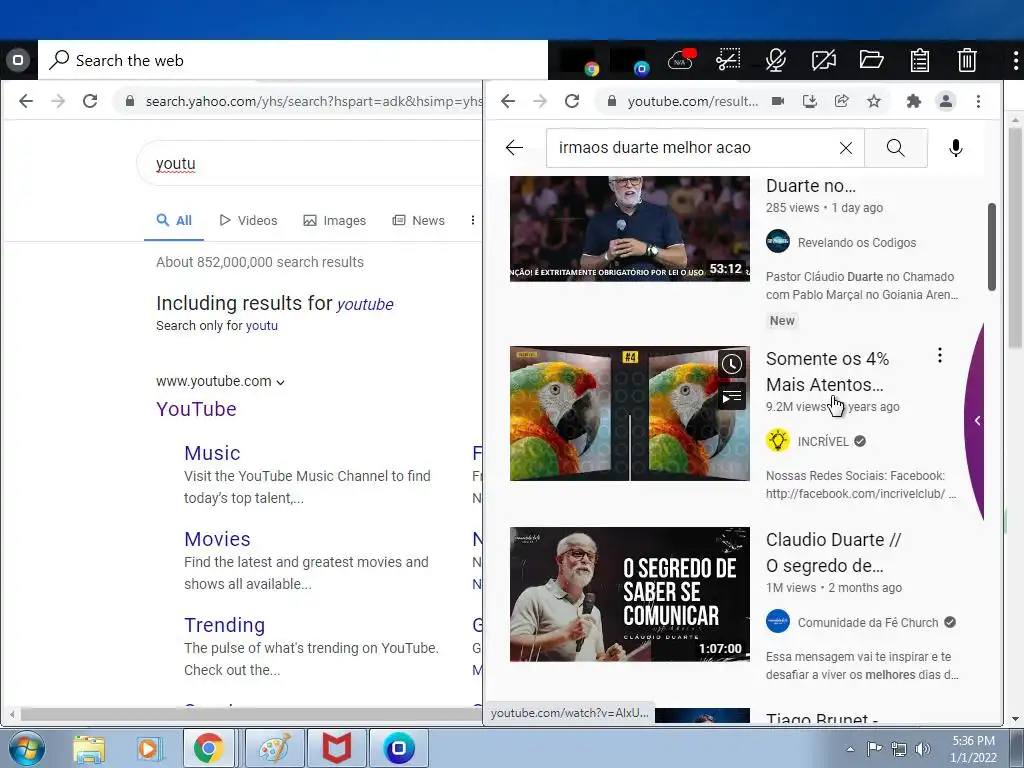Viewport: 1024px width, 768px height.
Task: Open Comunidade da Fé Church channel name
Action: 868,622
